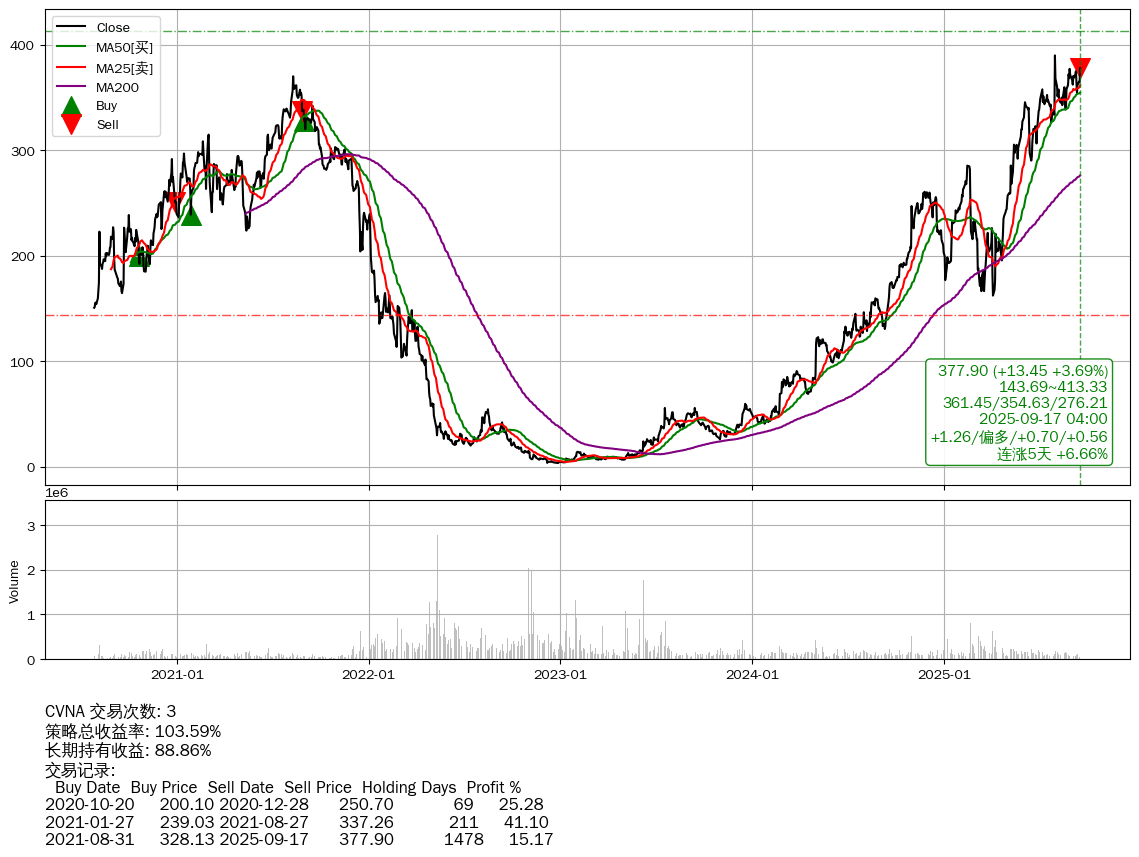The height and width of the screenshot is (857, 1139).
Task: Select the trade row with buy date 2020-10-20
Action: pyautogui.click(x=294, y=805)
